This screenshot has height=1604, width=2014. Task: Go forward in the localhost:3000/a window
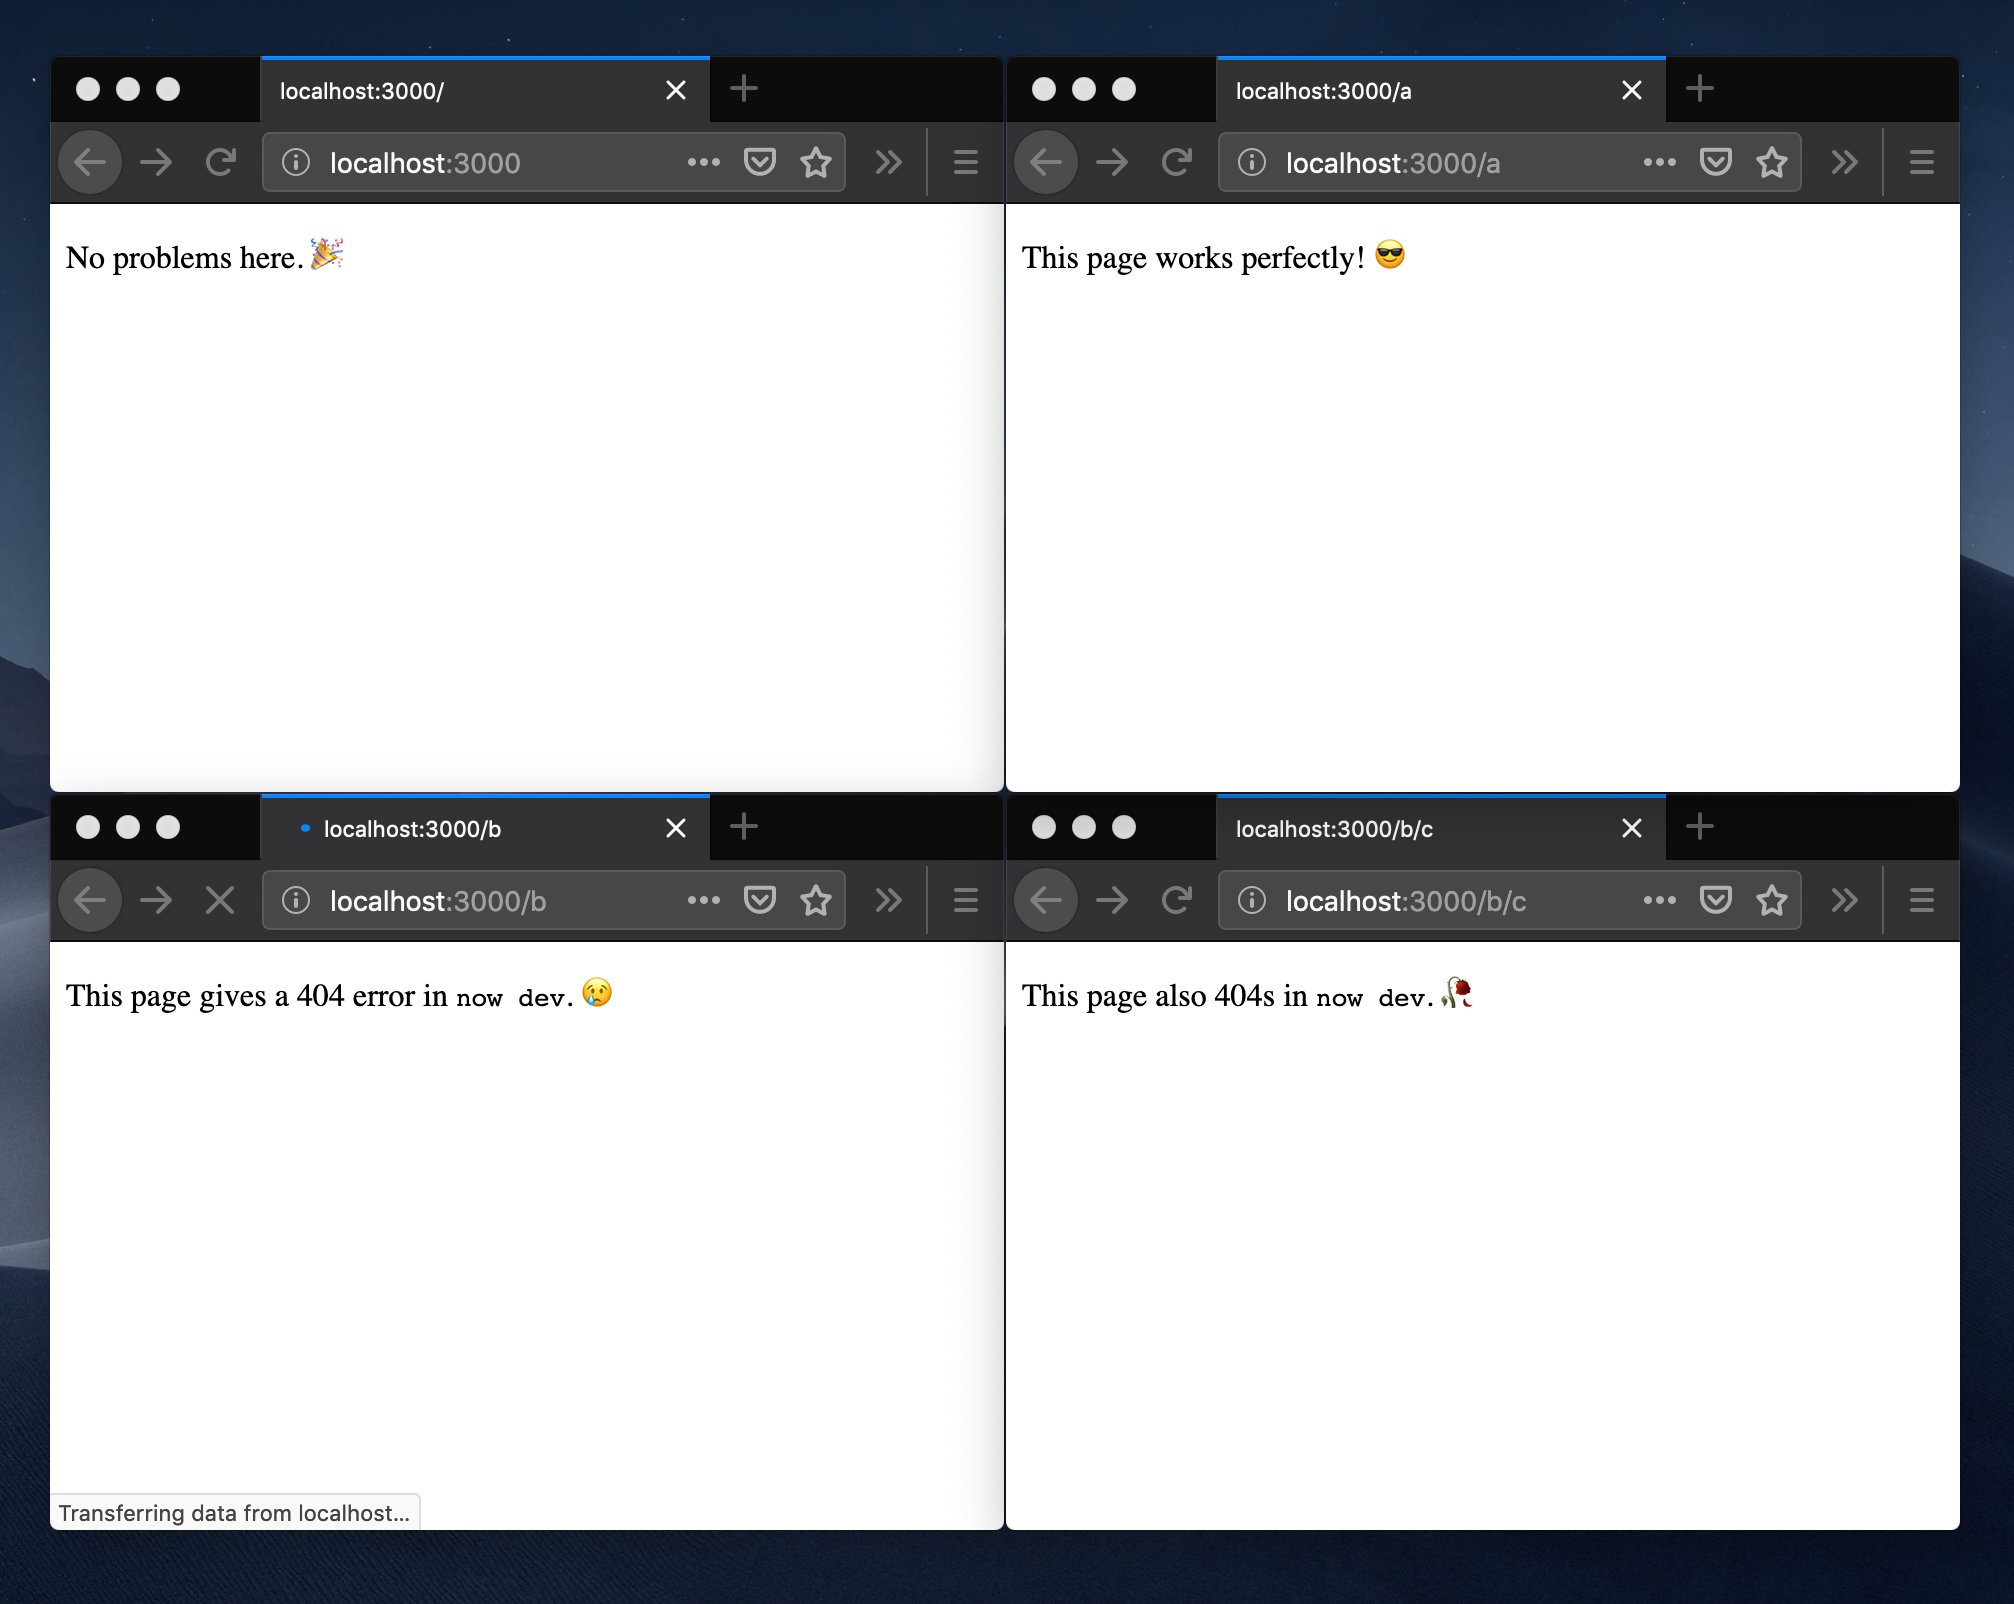[x=1111, y=162]
